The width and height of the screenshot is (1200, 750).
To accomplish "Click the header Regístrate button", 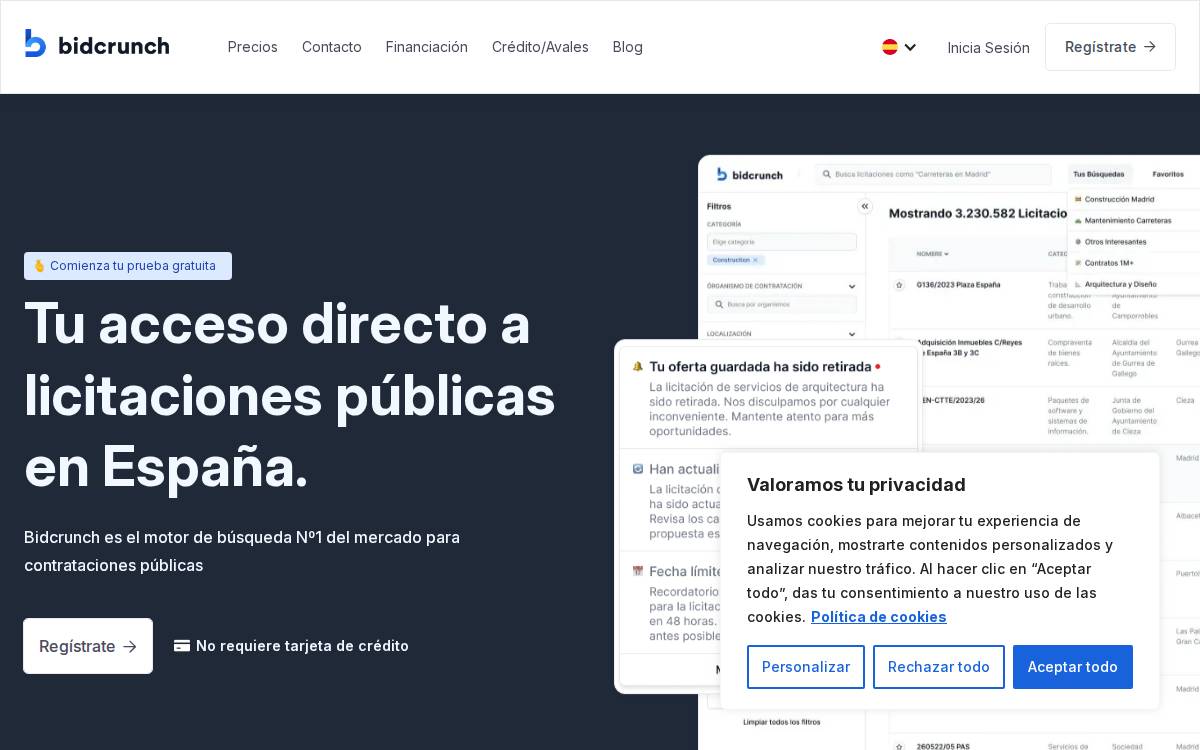I will click(1110, 47).
